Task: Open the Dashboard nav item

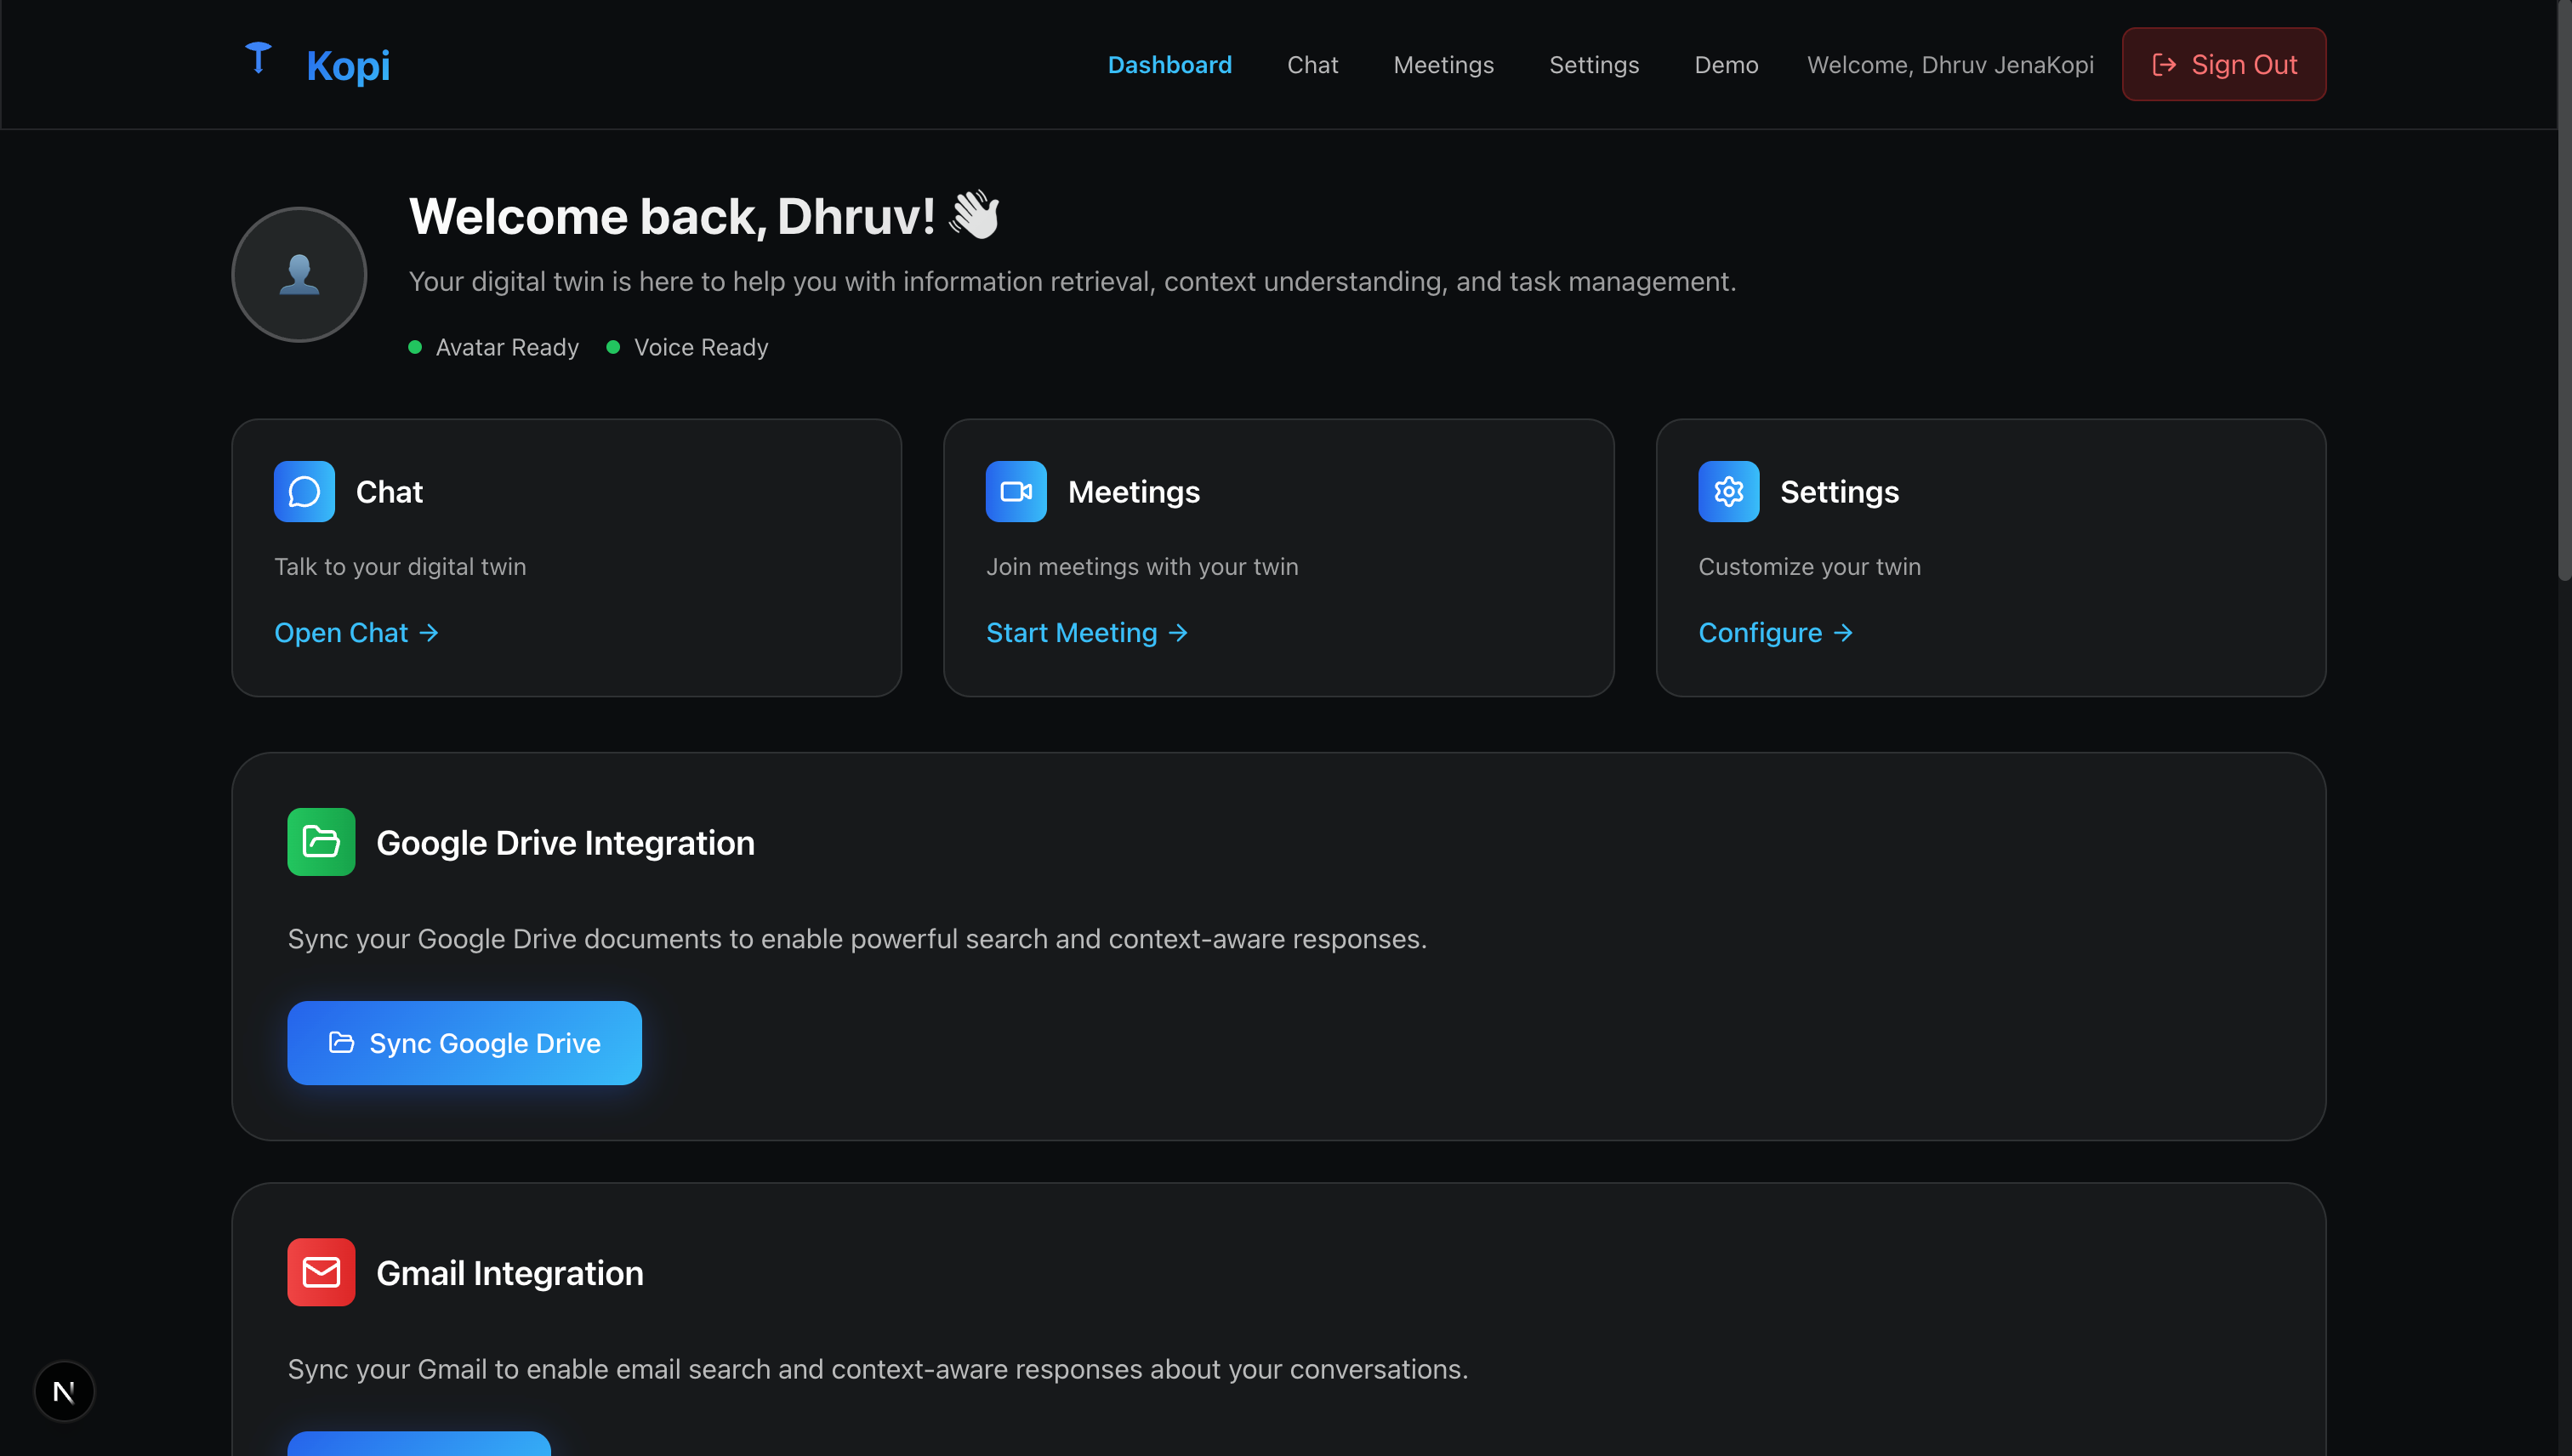Action: pos(1169,65)
